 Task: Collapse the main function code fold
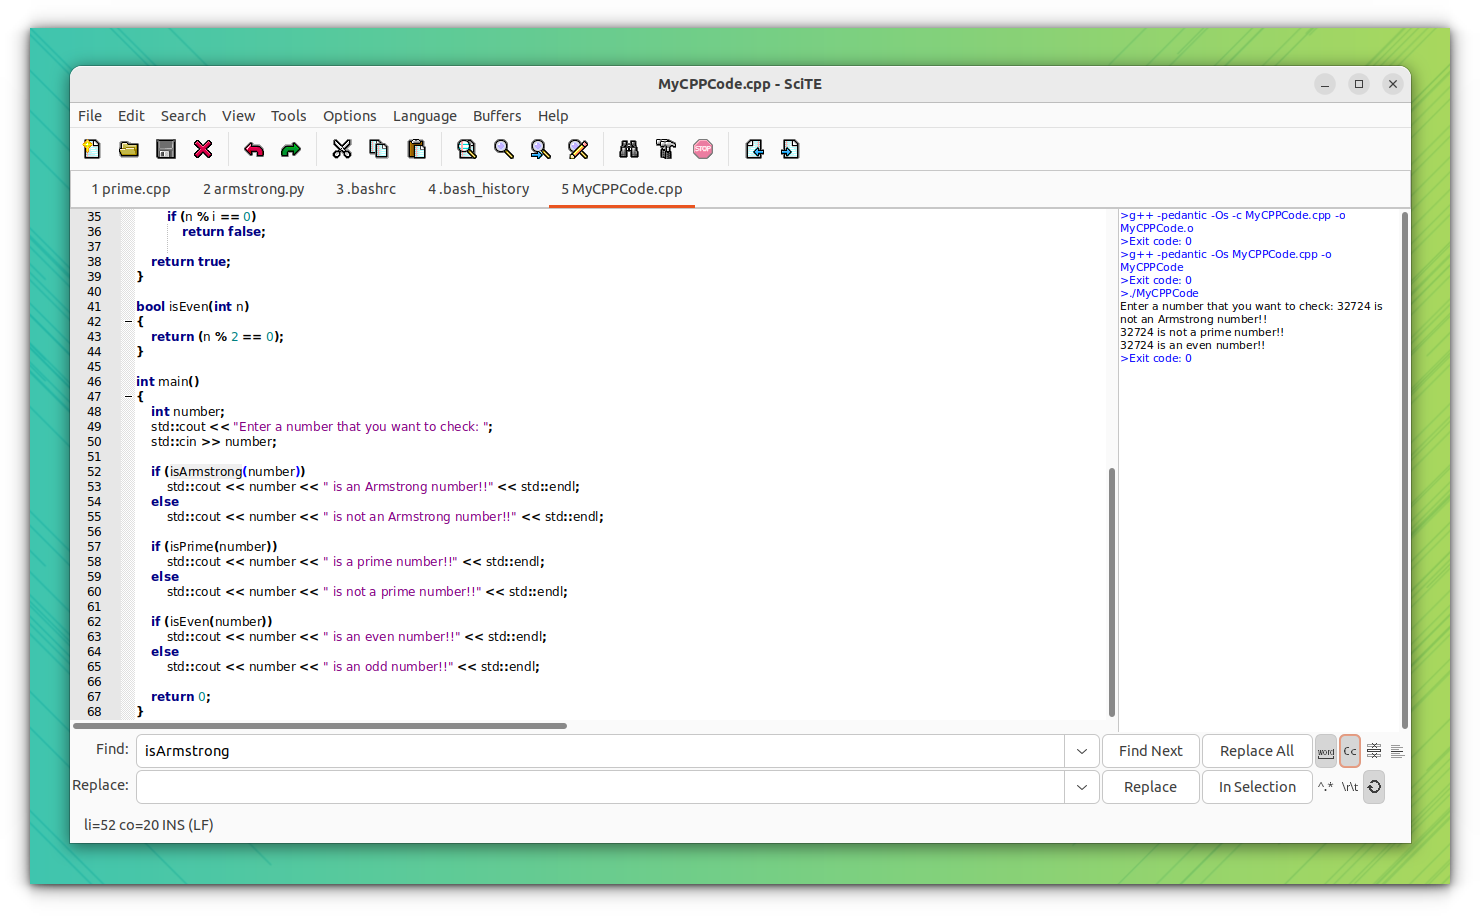tap(128, 396)
